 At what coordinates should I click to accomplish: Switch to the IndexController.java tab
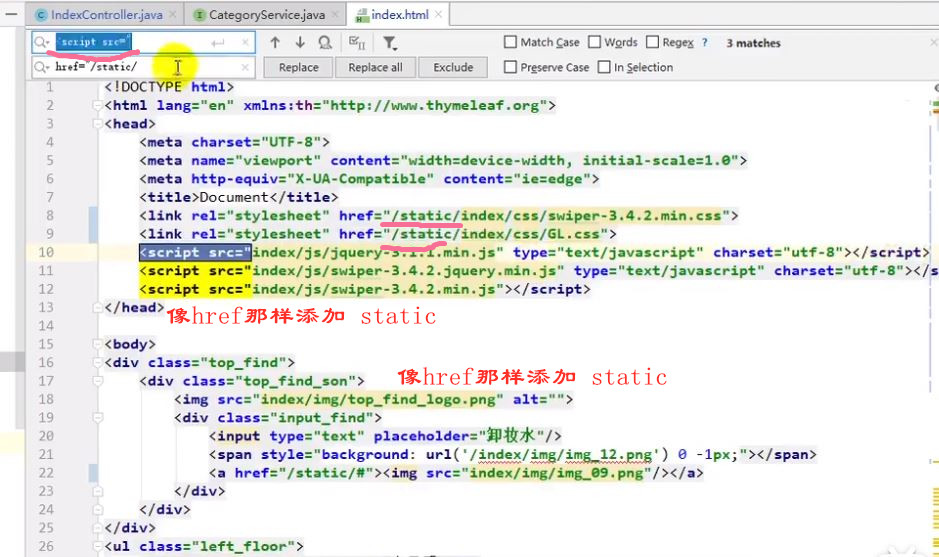tap(107, 15)
